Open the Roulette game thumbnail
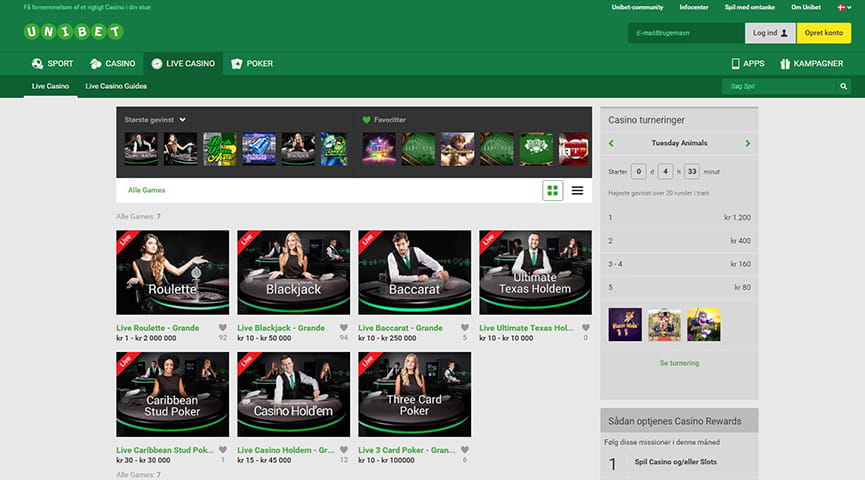This screenshot has width=865, height=480. [x=172, y=273]
